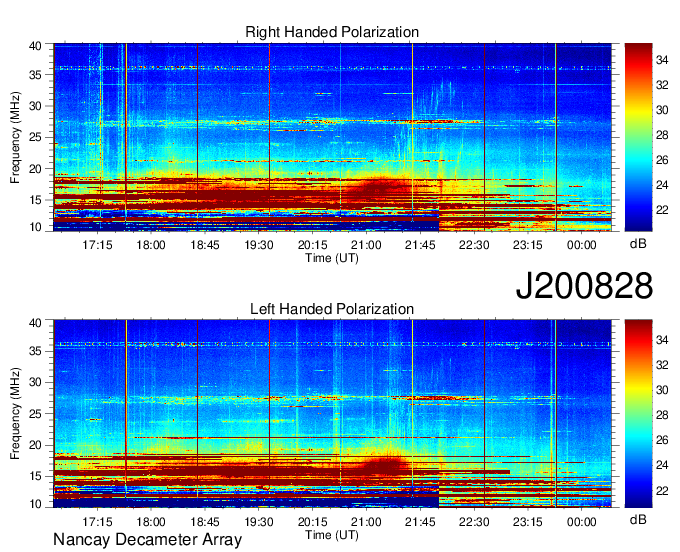Click the 'Left Handed Polarization' plot title
Viewport: 680px width, 552px height.
332,309
